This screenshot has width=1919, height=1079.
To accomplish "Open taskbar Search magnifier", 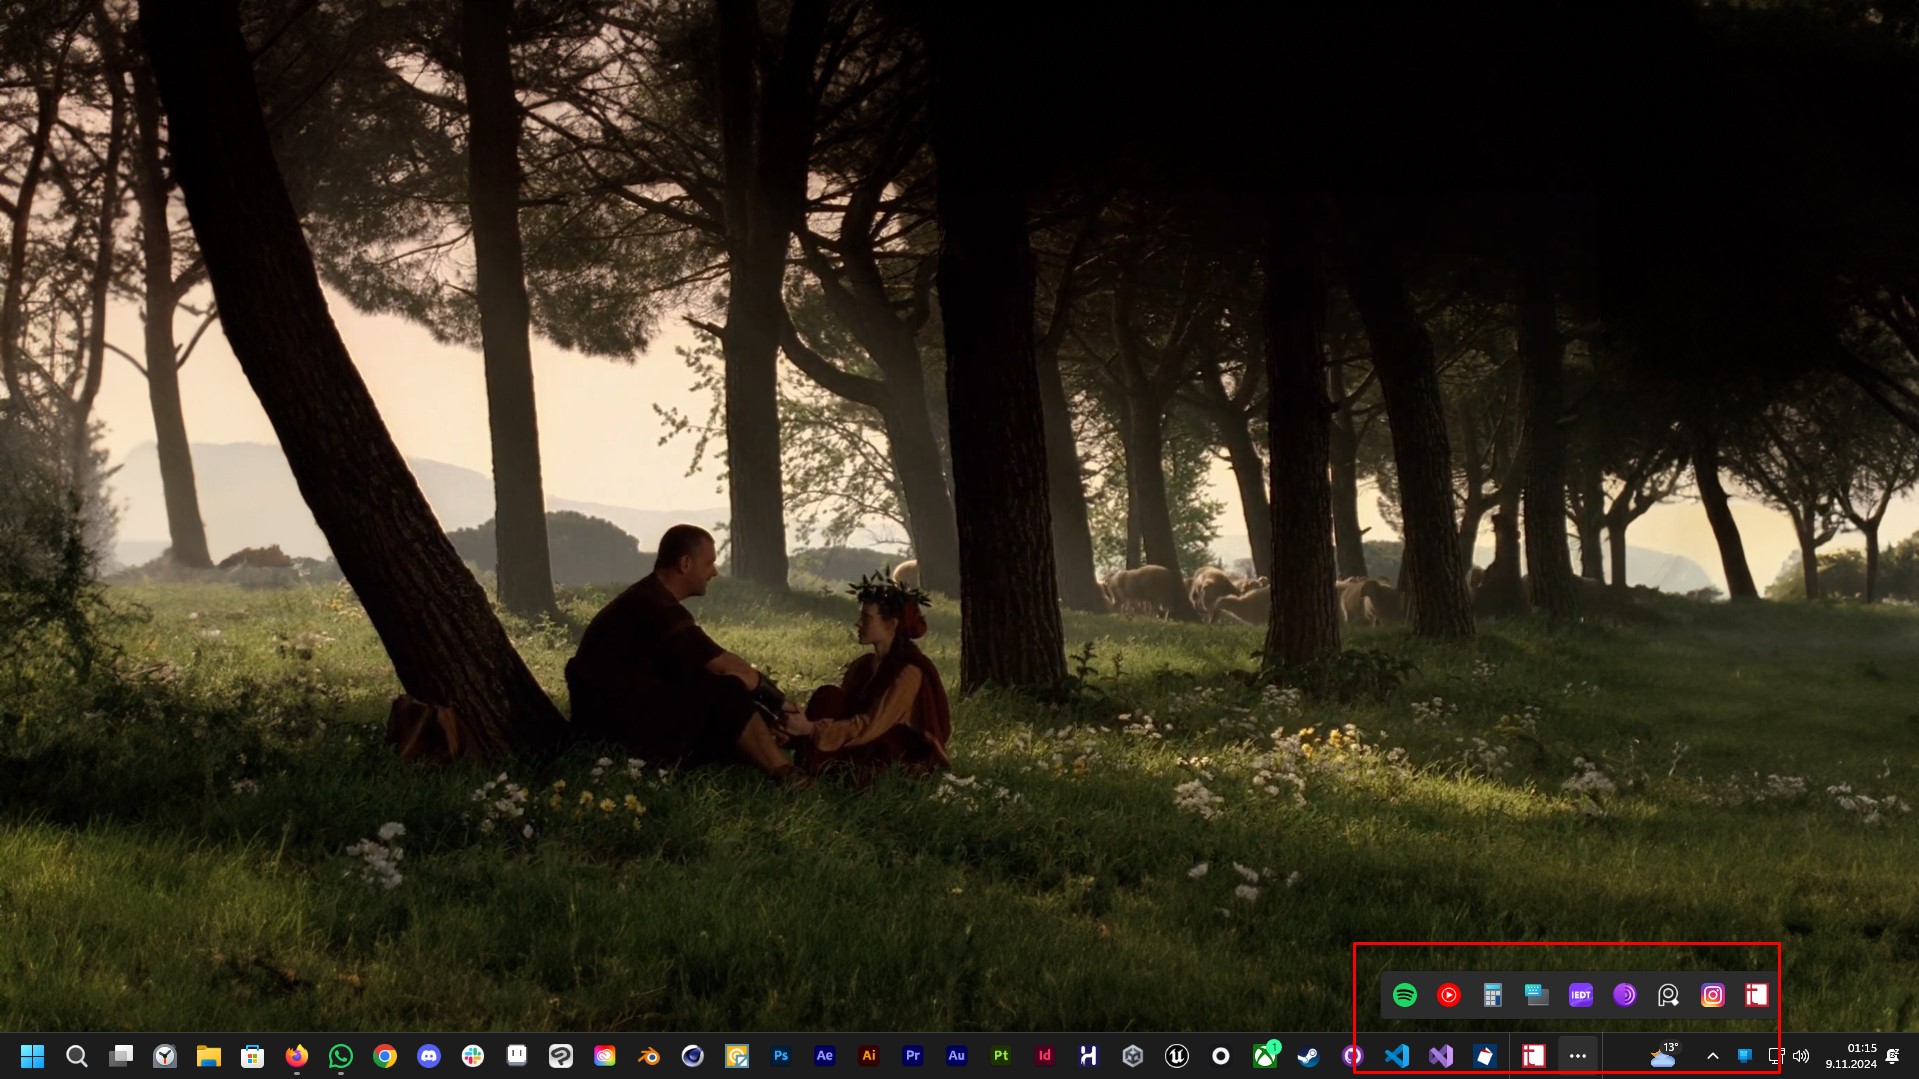I will point(76,1056).
